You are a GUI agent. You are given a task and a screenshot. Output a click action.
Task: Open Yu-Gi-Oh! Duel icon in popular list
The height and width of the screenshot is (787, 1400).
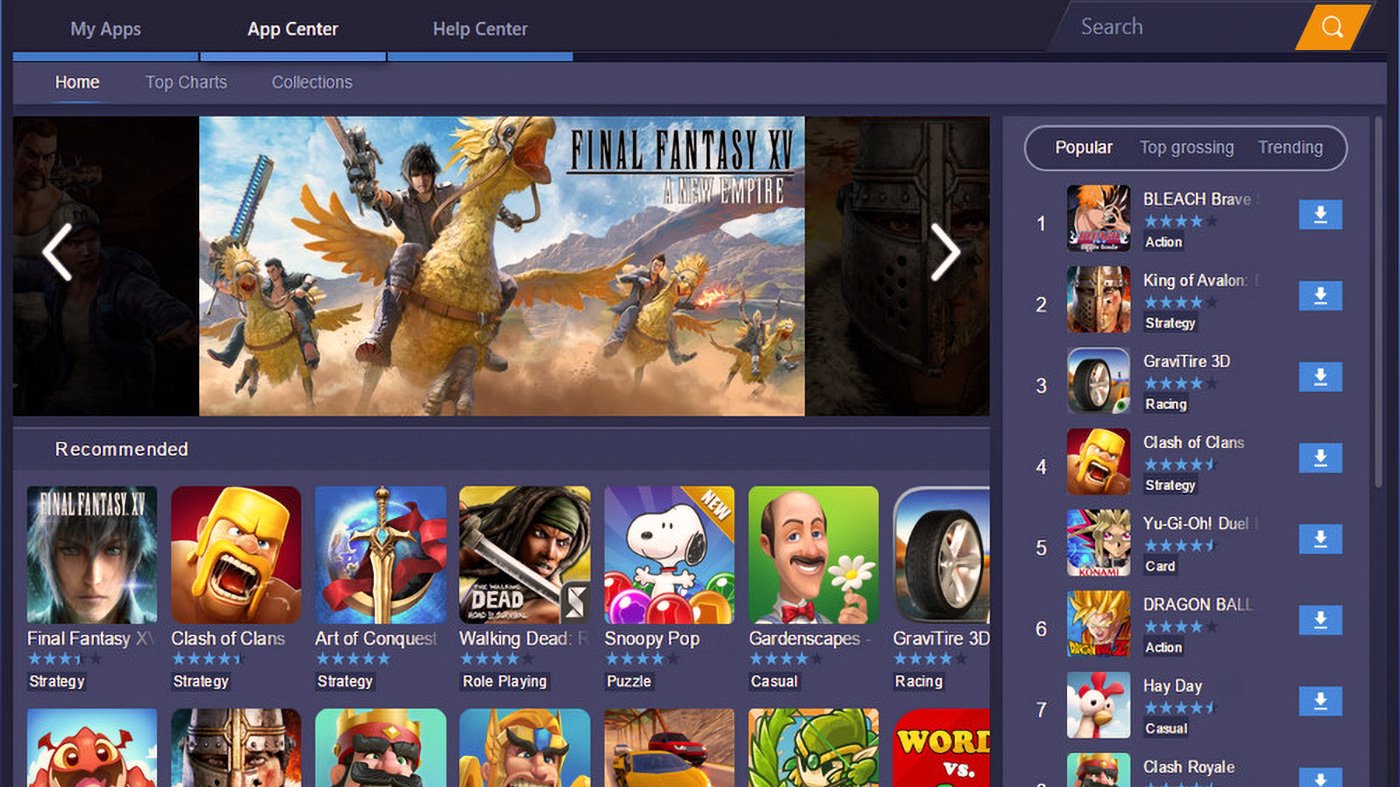click(1098, 542)
